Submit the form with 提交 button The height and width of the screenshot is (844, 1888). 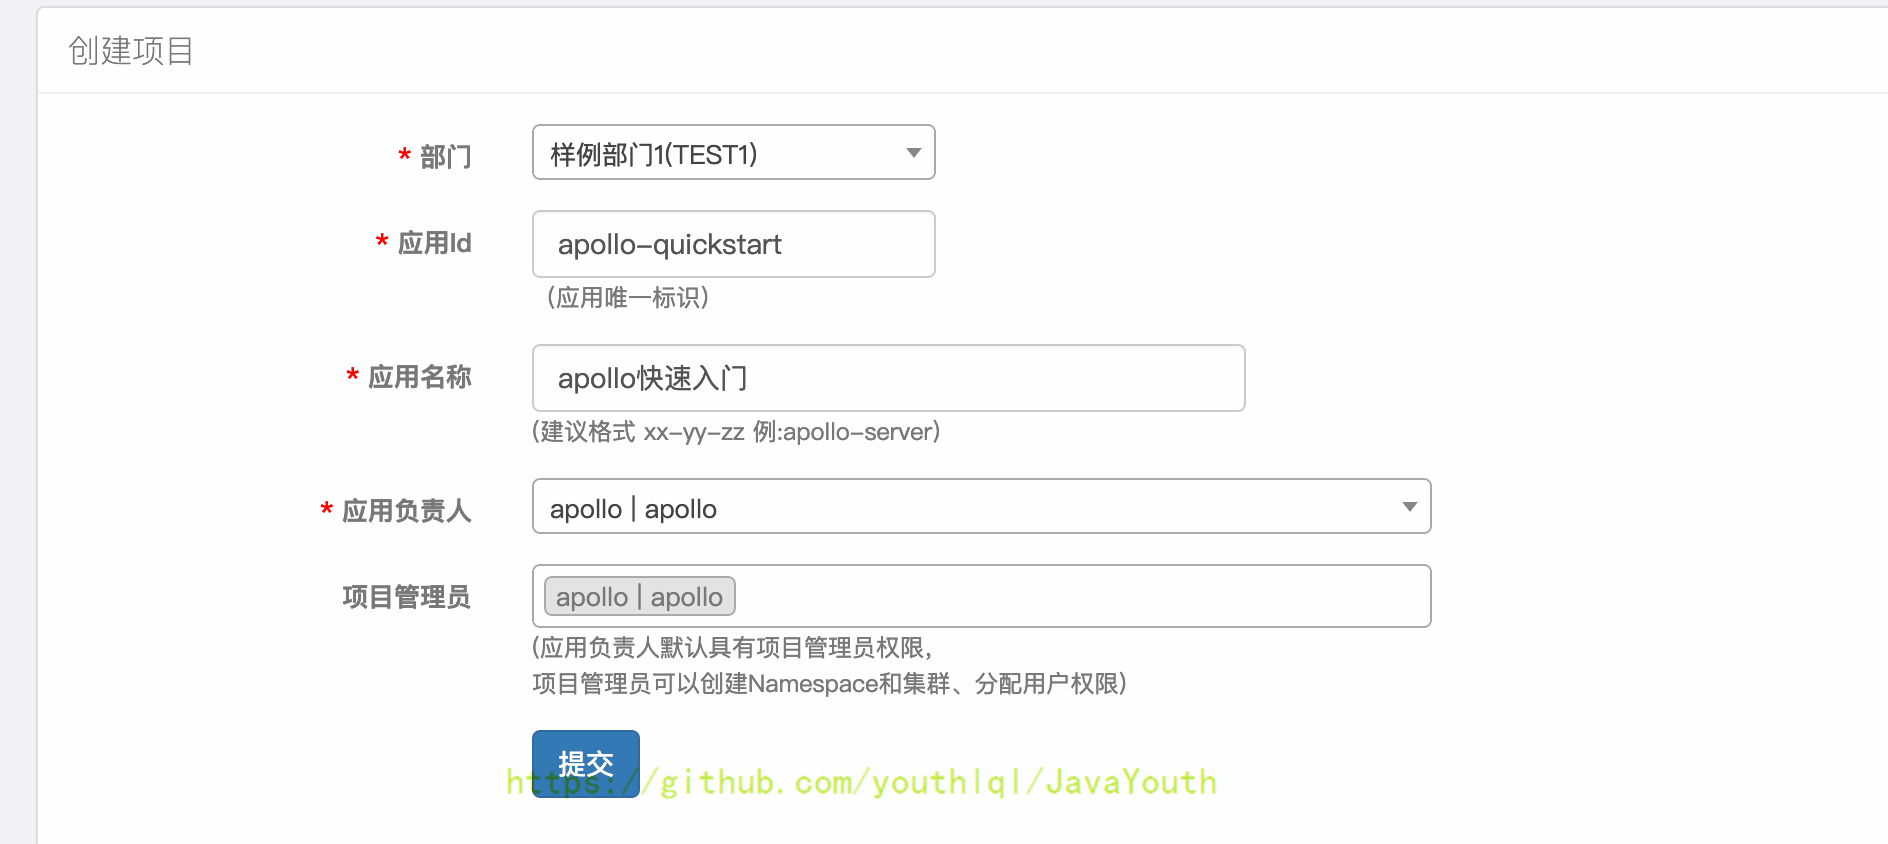tap(585, 763)
